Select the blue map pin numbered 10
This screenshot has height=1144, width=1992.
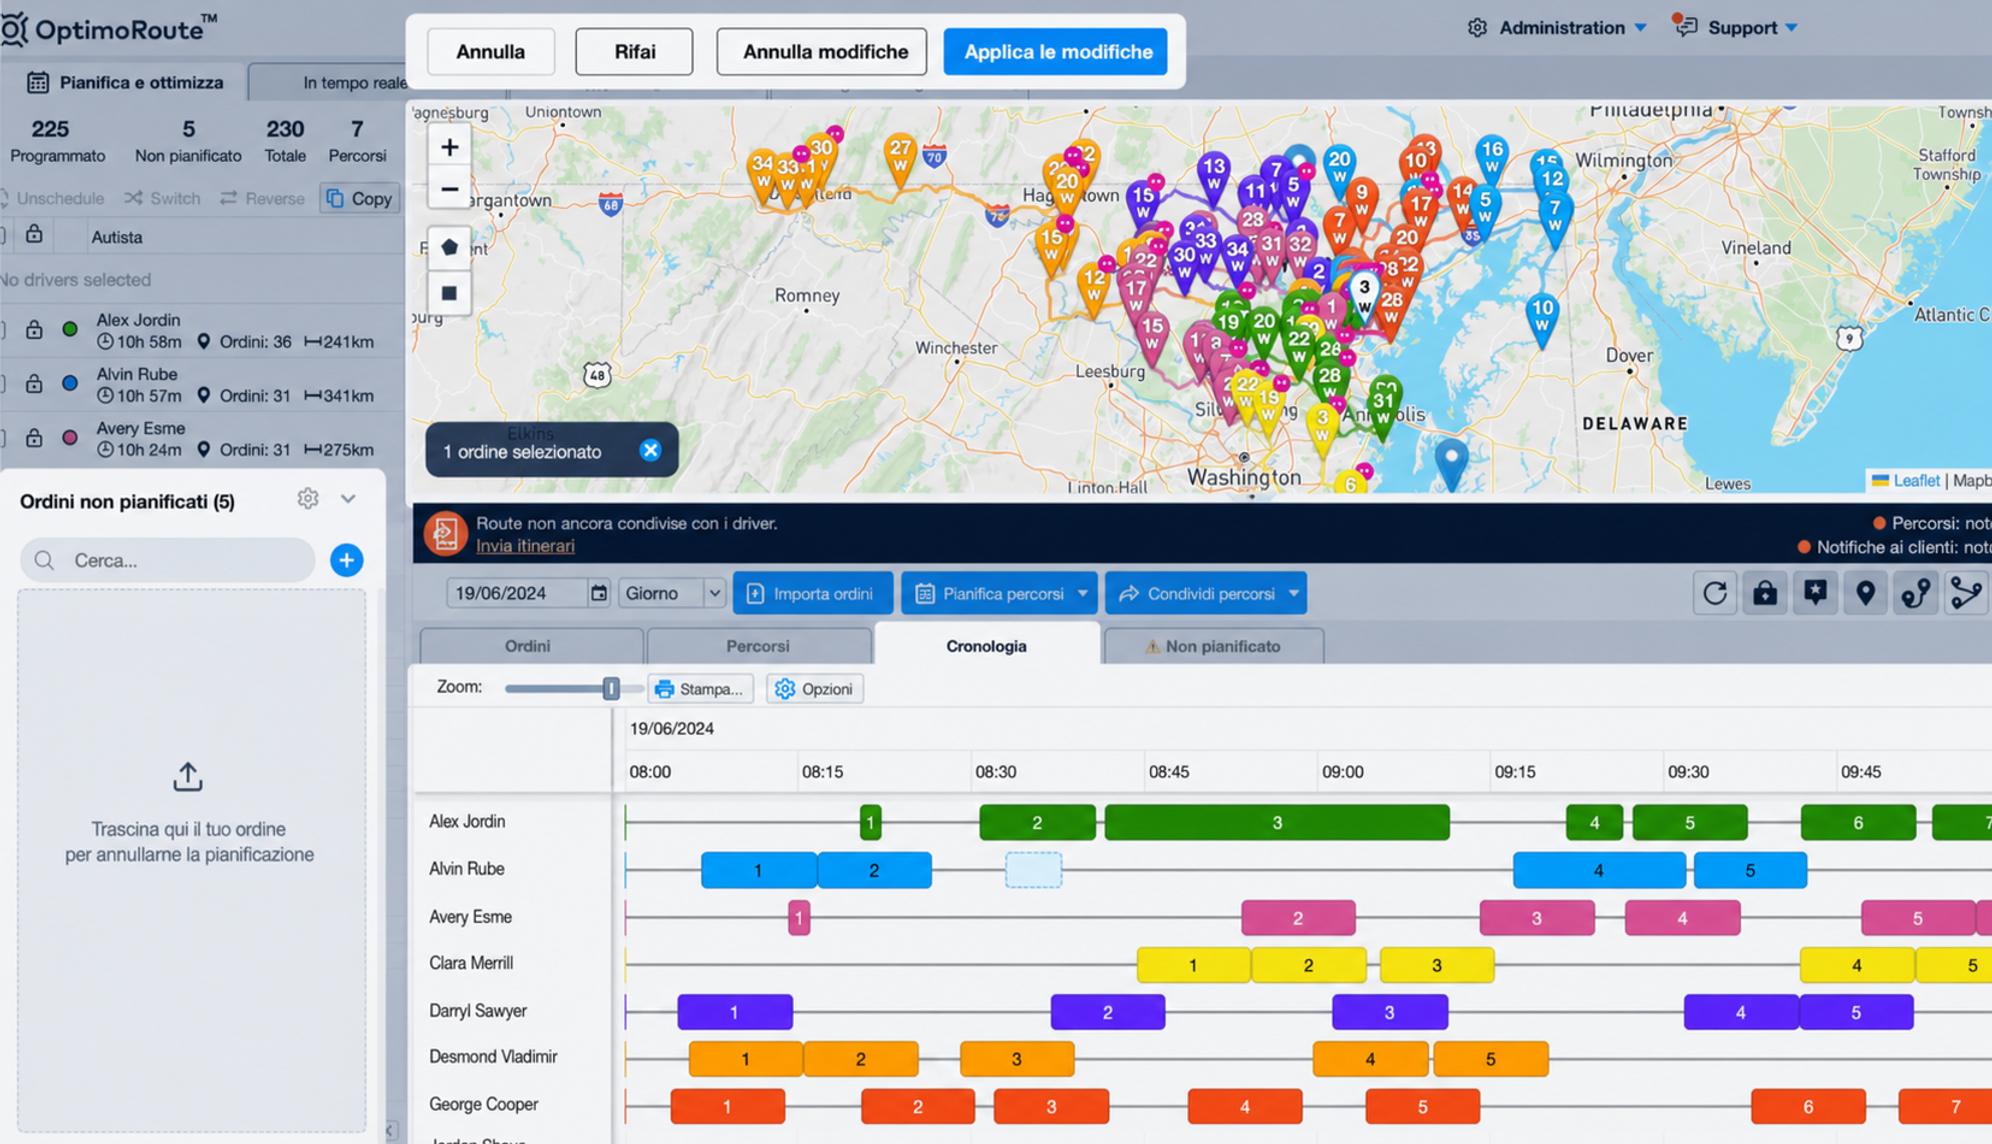pyautogui.click(x=1542, y=319)
